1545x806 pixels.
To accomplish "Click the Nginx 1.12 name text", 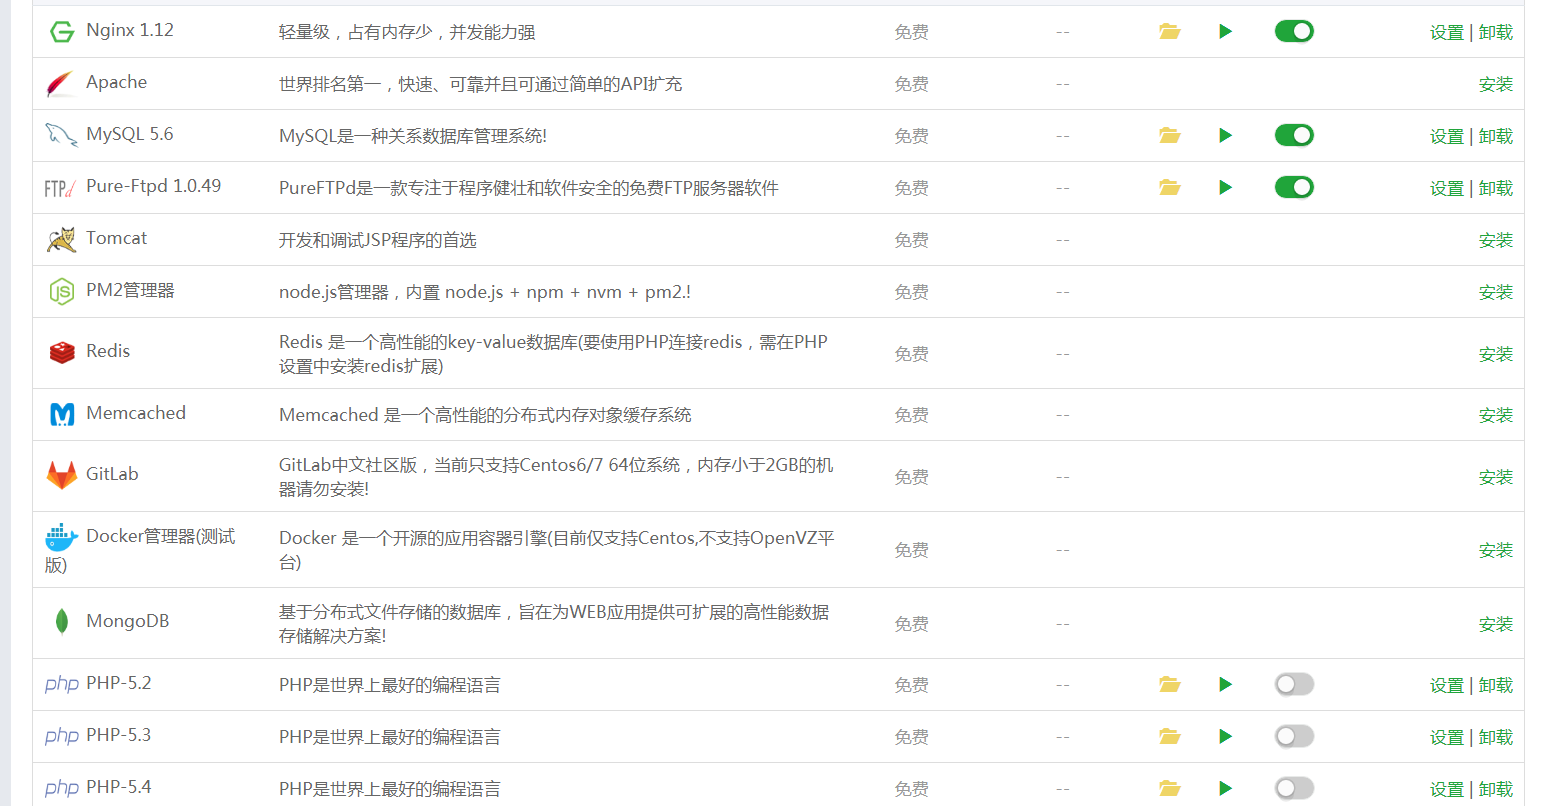I will [x=130, y=30].
